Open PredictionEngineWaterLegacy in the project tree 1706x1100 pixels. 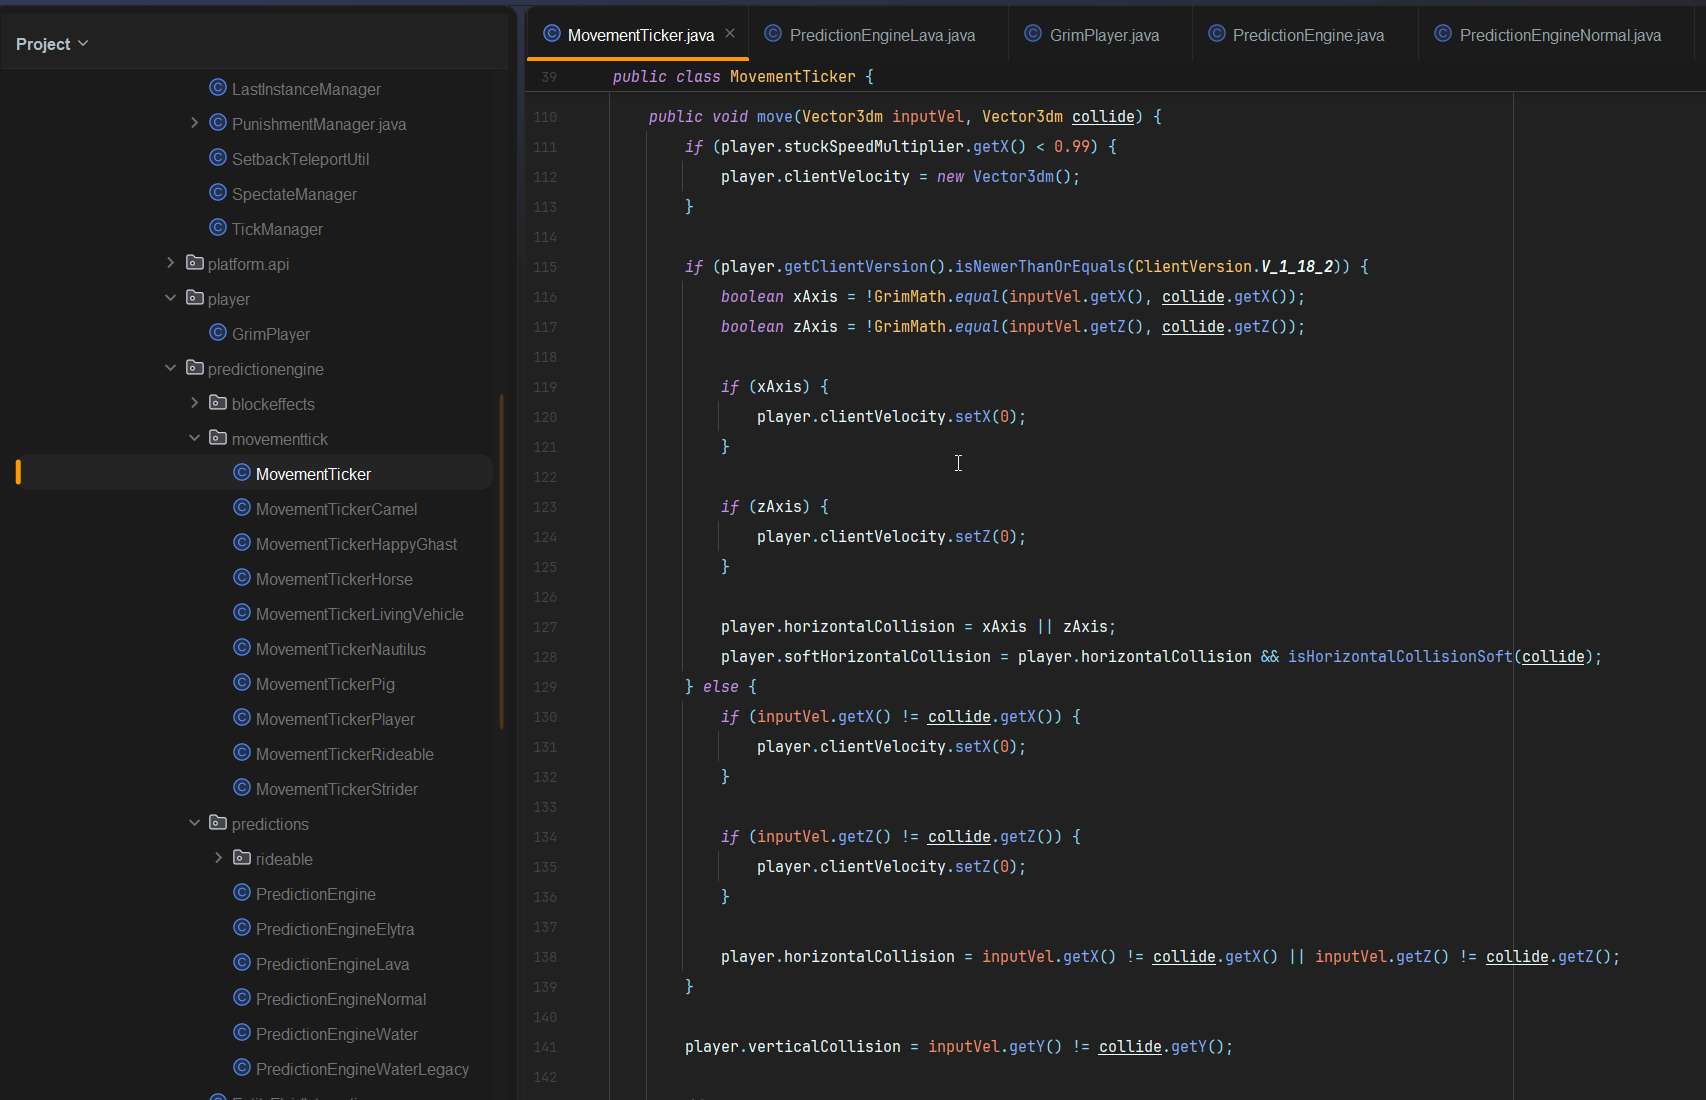pos(362,1069)
